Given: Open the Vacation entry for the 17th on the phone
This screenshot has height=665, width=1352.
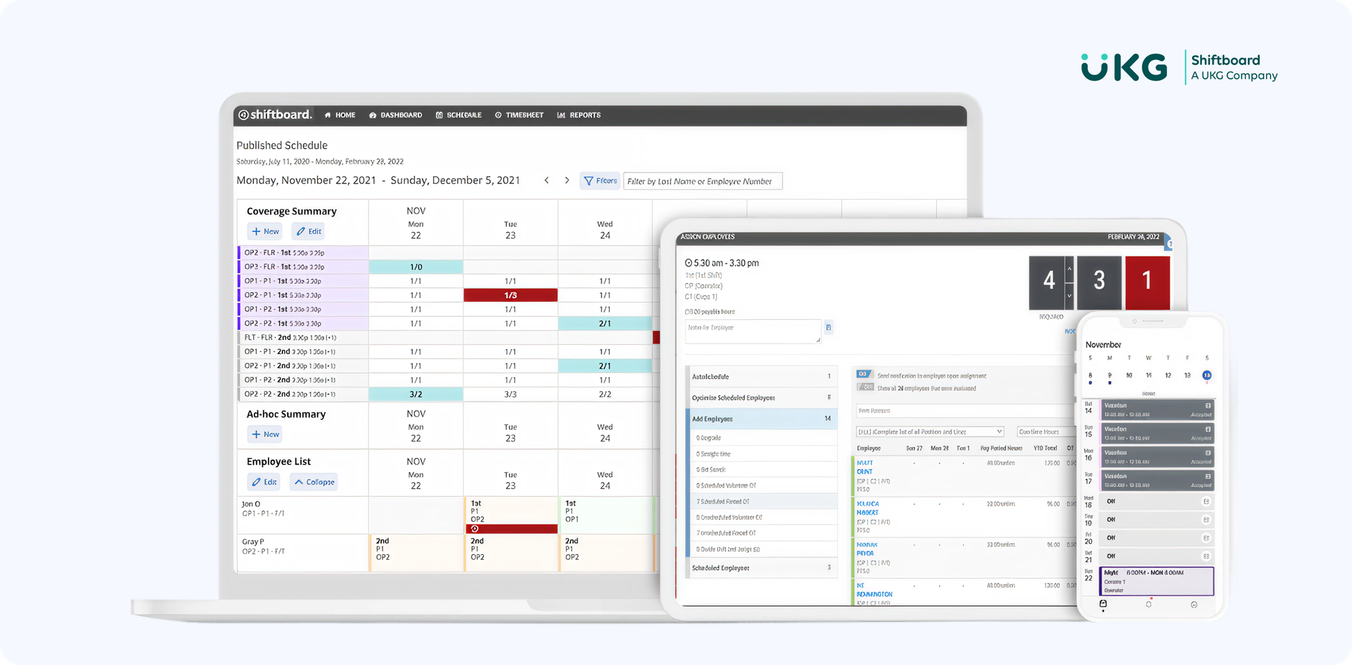Looking at the screenshot, I should tap(1157, 481).
